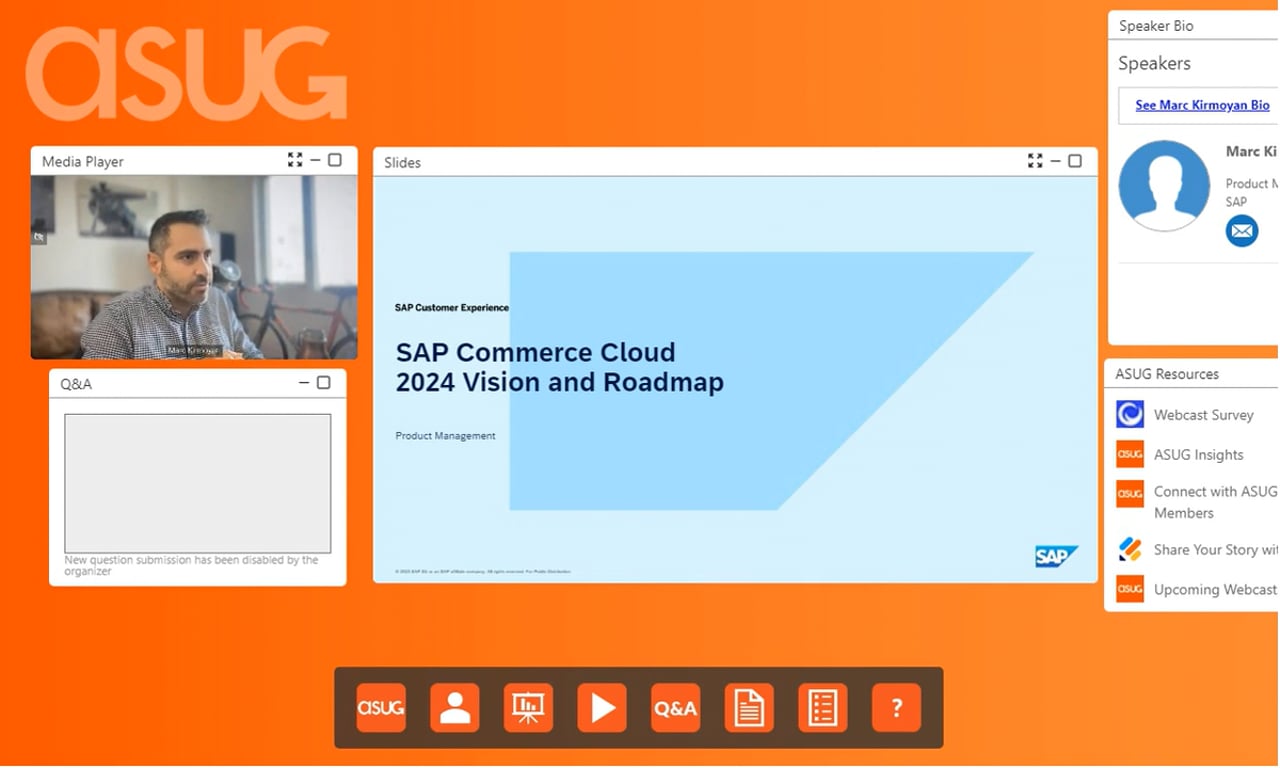
Task: Open Help question mark dock icon
Action: tap(897, 708)
